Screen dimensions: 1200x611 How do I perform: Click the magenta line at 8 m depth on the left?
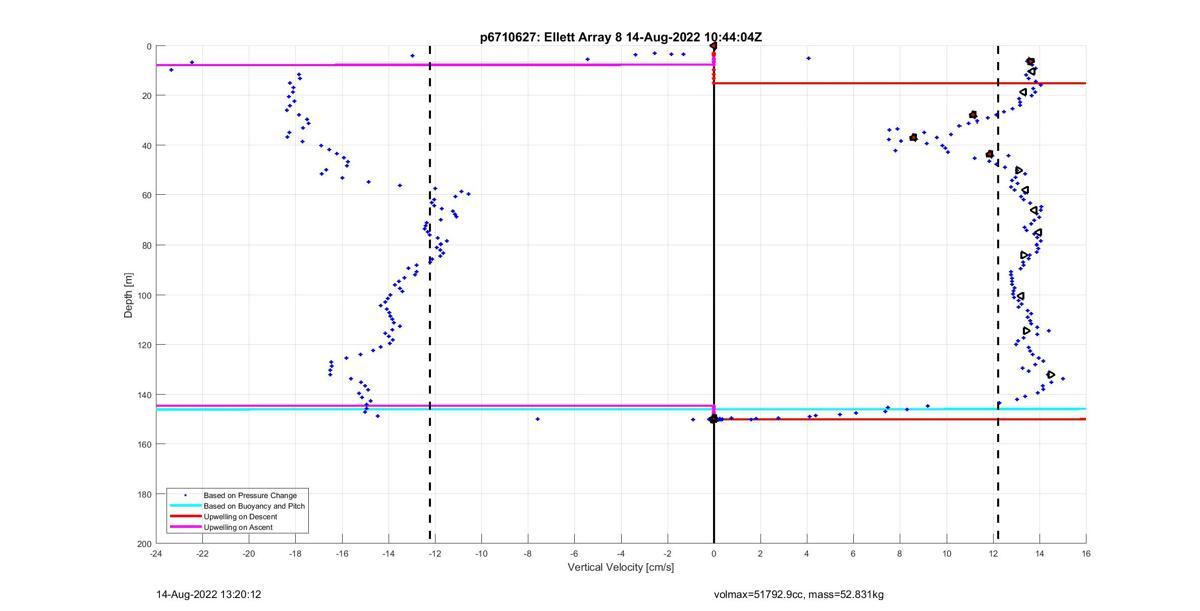(x=434, y=65)
